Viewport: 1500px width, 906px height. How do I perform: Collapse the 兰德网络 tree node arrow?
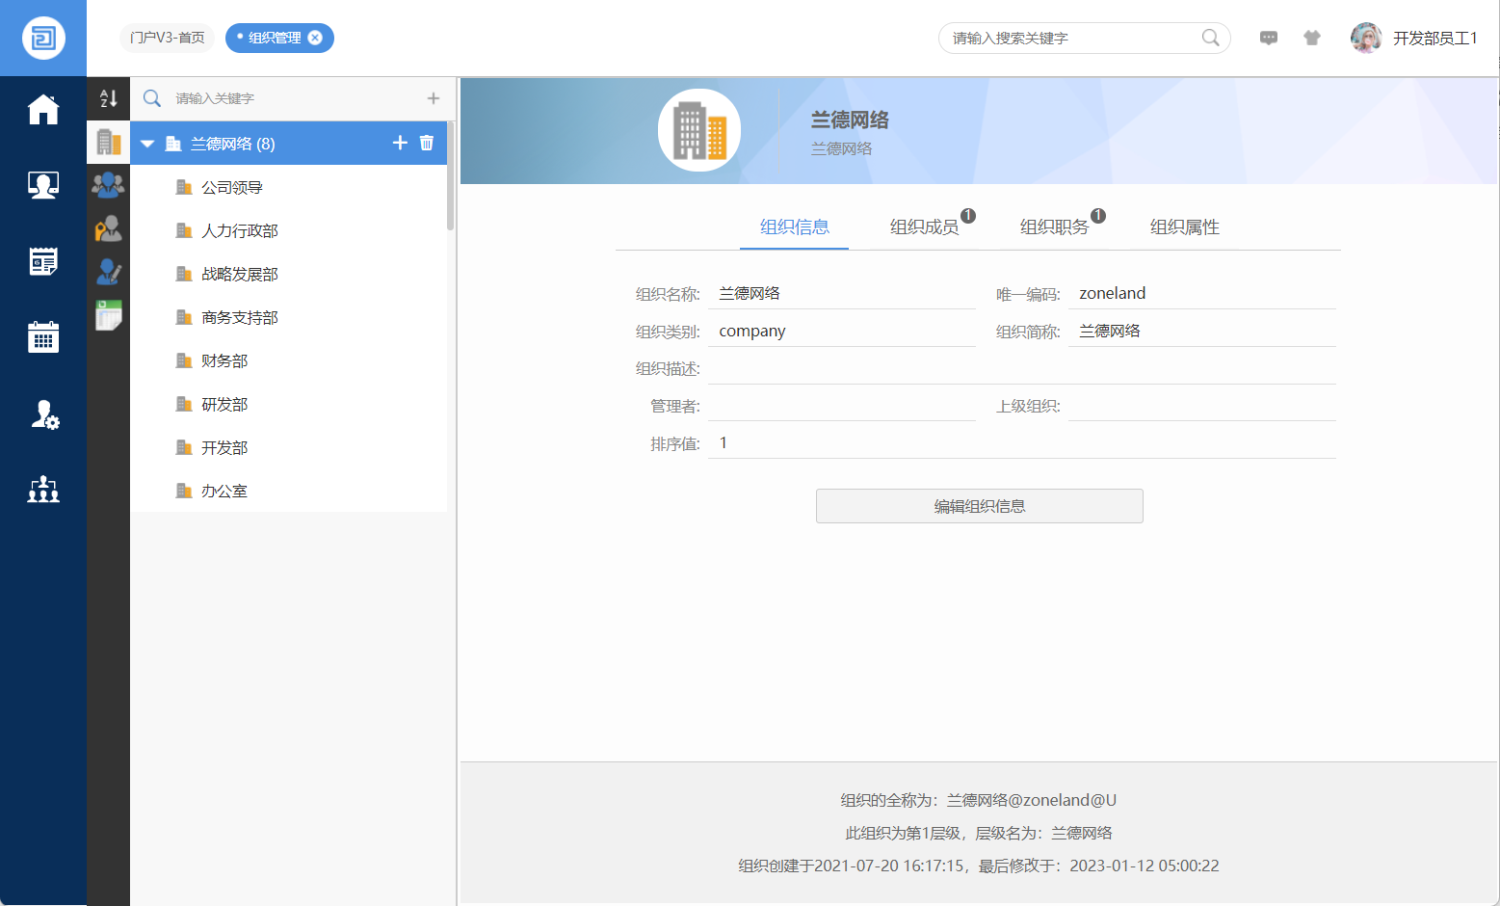point(148,144)
